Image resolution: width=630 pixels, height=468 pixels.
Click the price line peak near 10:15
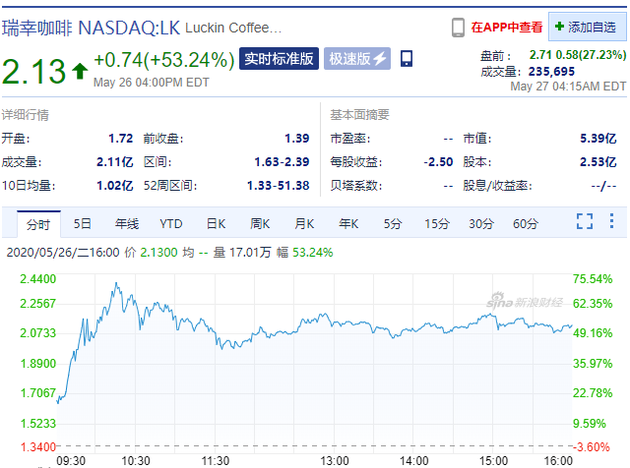pos(116,283)
